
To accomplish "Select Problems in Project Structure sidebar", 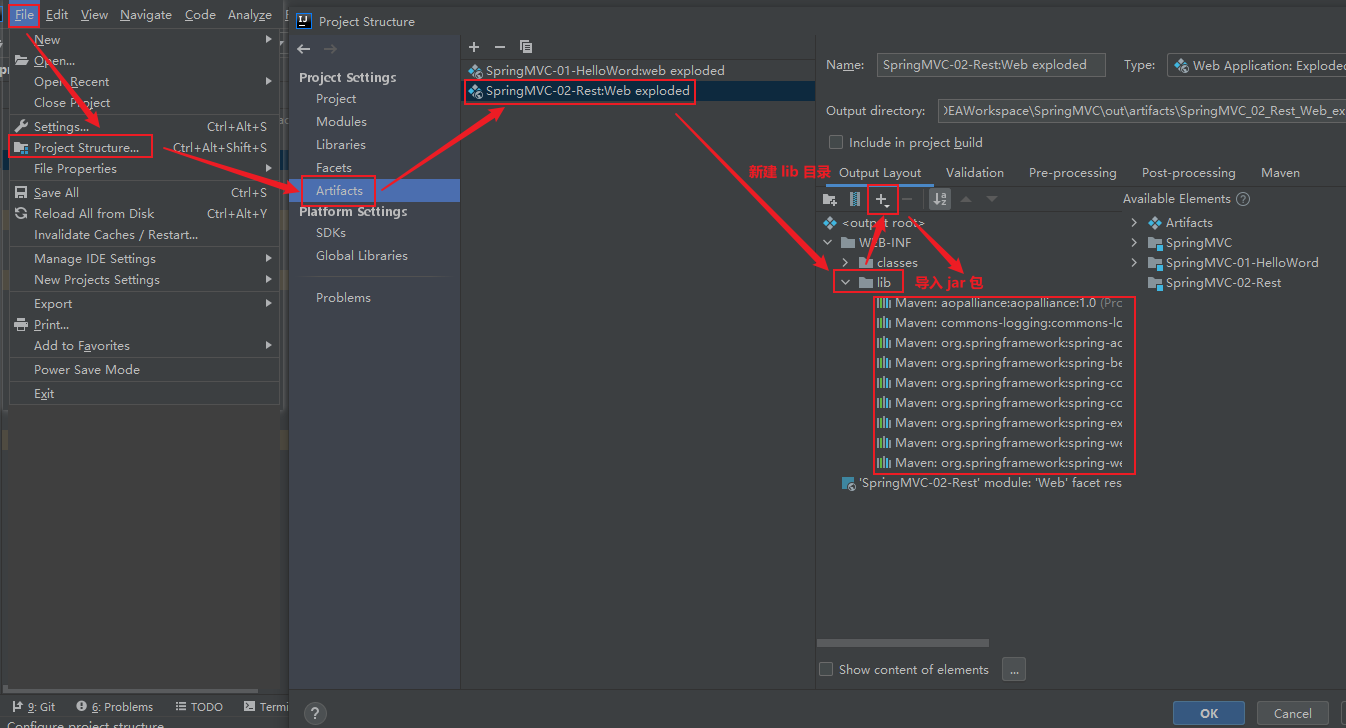I will (x=343, y=297).
